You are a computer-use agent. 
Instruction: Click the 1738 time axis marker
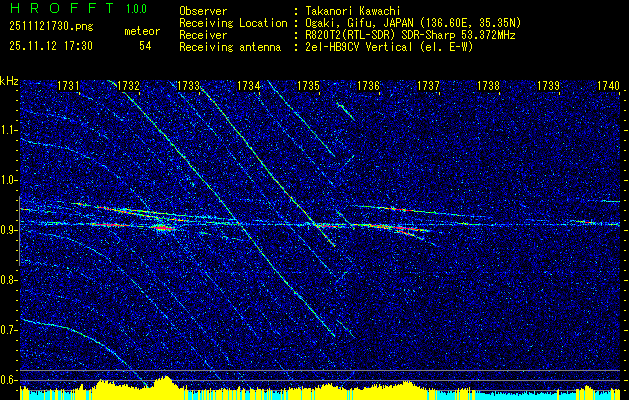pyautogui.click(x=489, y=86)
